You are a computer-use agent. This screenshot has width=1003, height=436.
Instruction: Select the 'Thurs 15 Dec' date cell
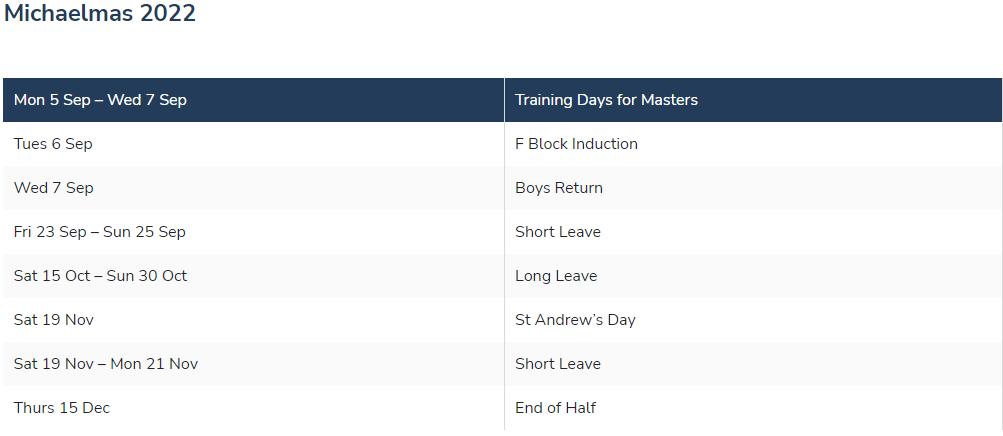(x=62, y=408)
